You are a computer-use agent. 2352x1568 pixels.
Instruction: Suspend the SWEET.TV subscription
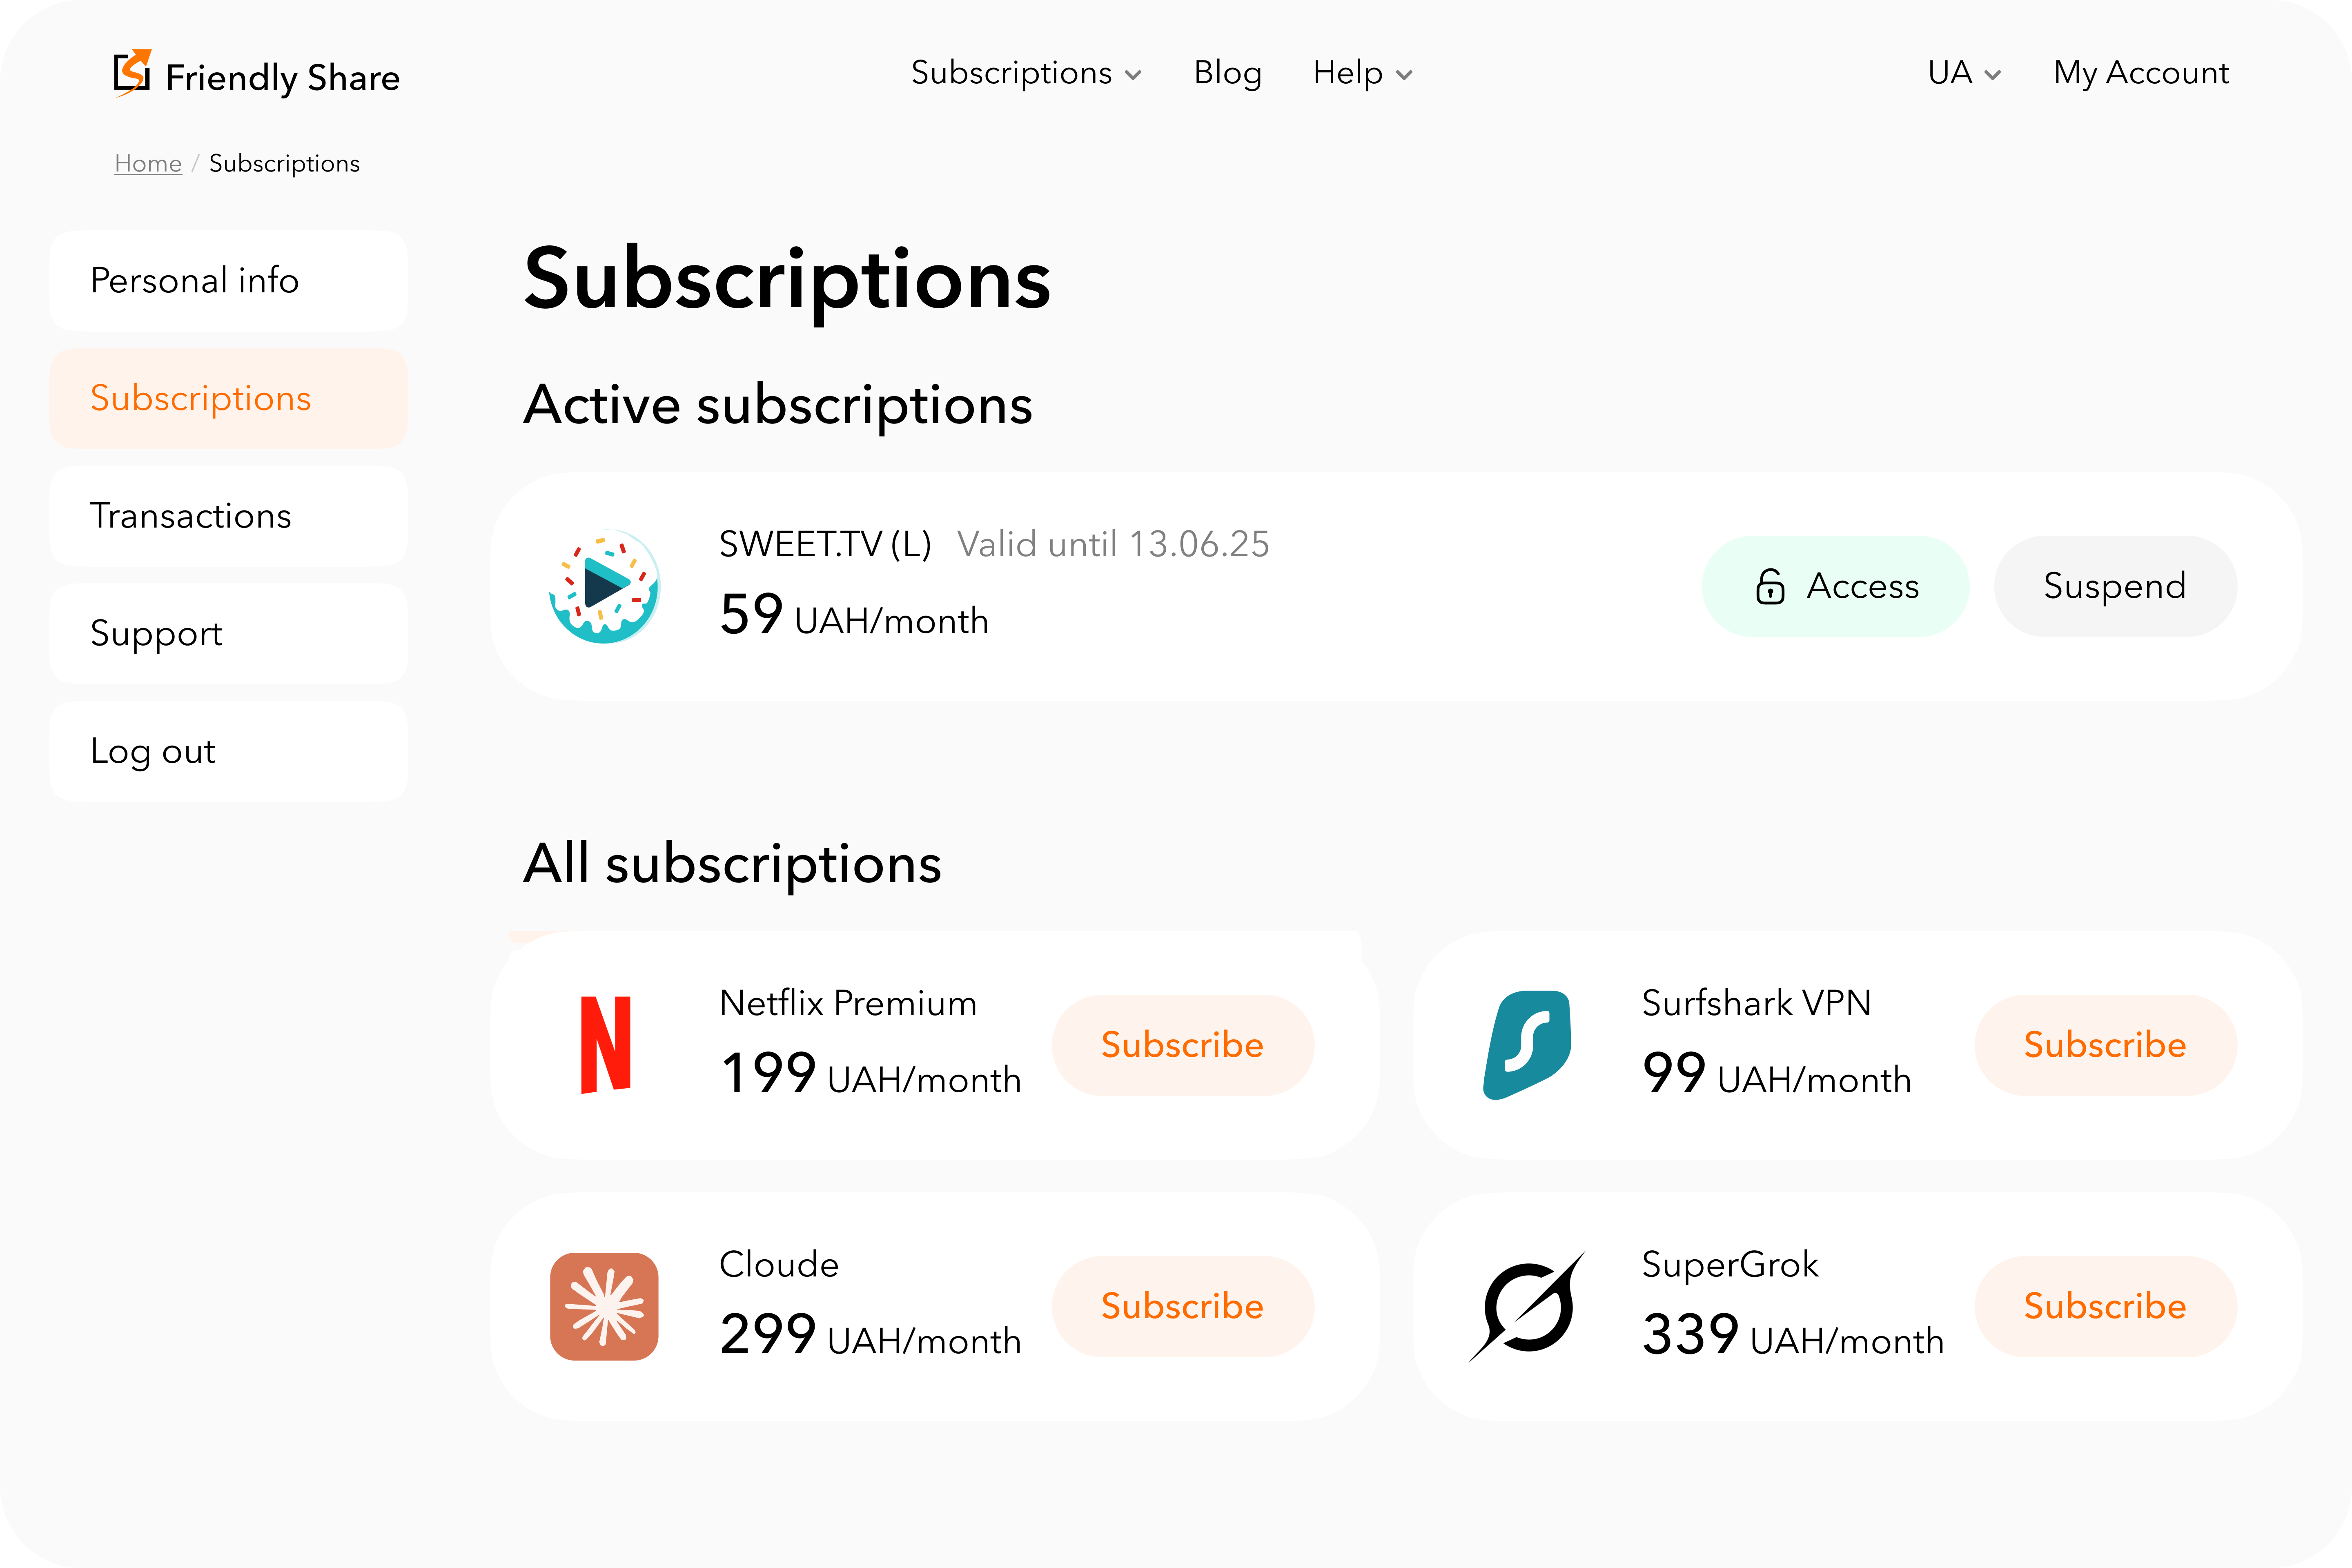pos(2114,586)
